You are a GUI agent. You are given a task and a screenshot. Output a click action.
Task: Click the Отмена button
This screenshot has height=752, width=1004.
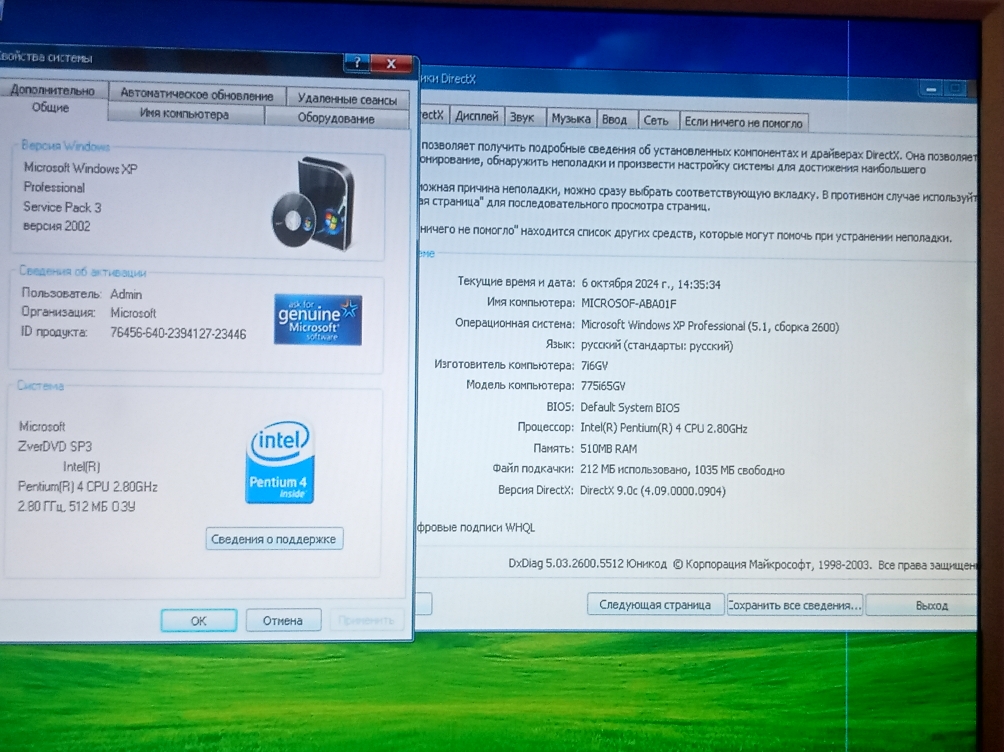pos(282,621)
